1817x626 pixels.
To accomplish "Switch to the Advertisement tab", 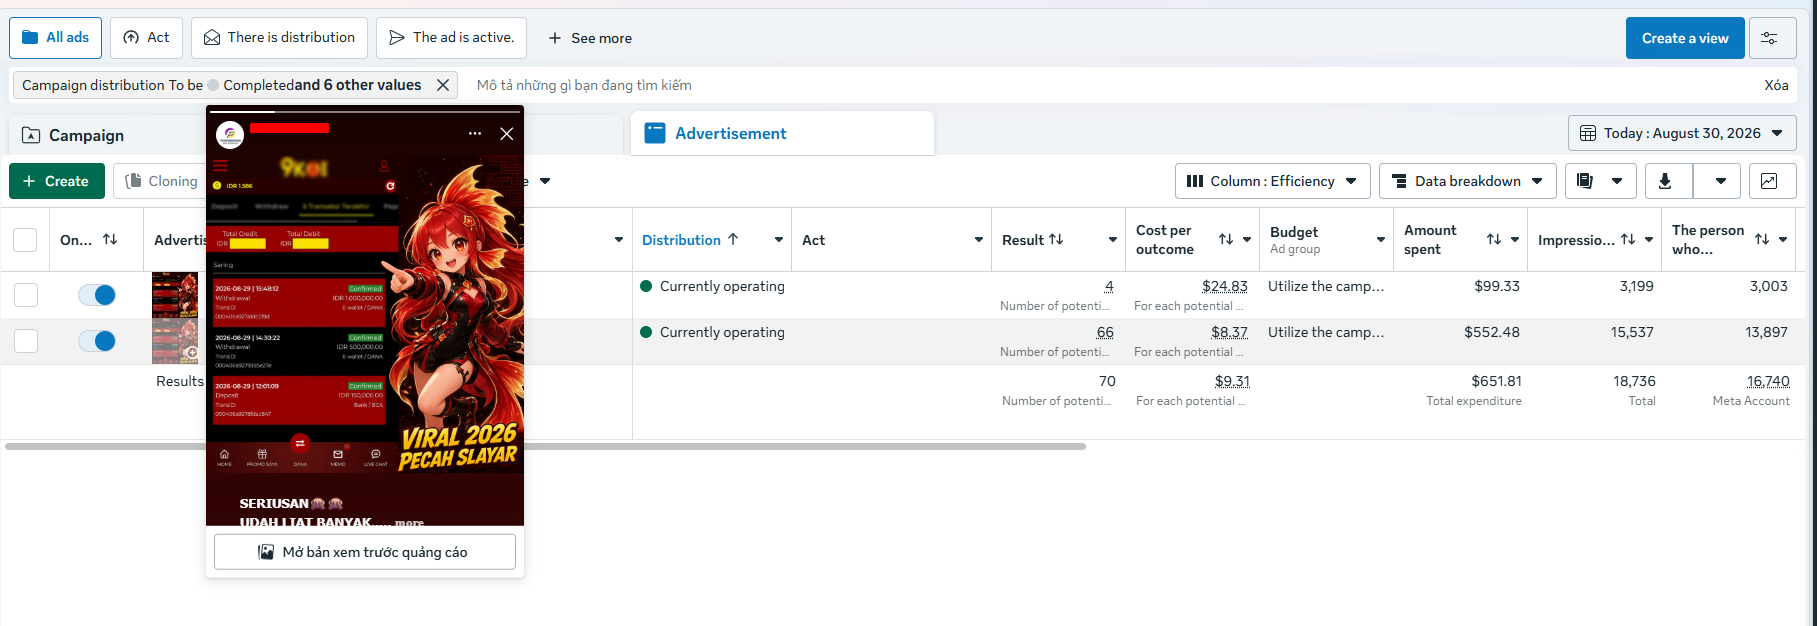I will pyautogui.click(x=782, y=133).
